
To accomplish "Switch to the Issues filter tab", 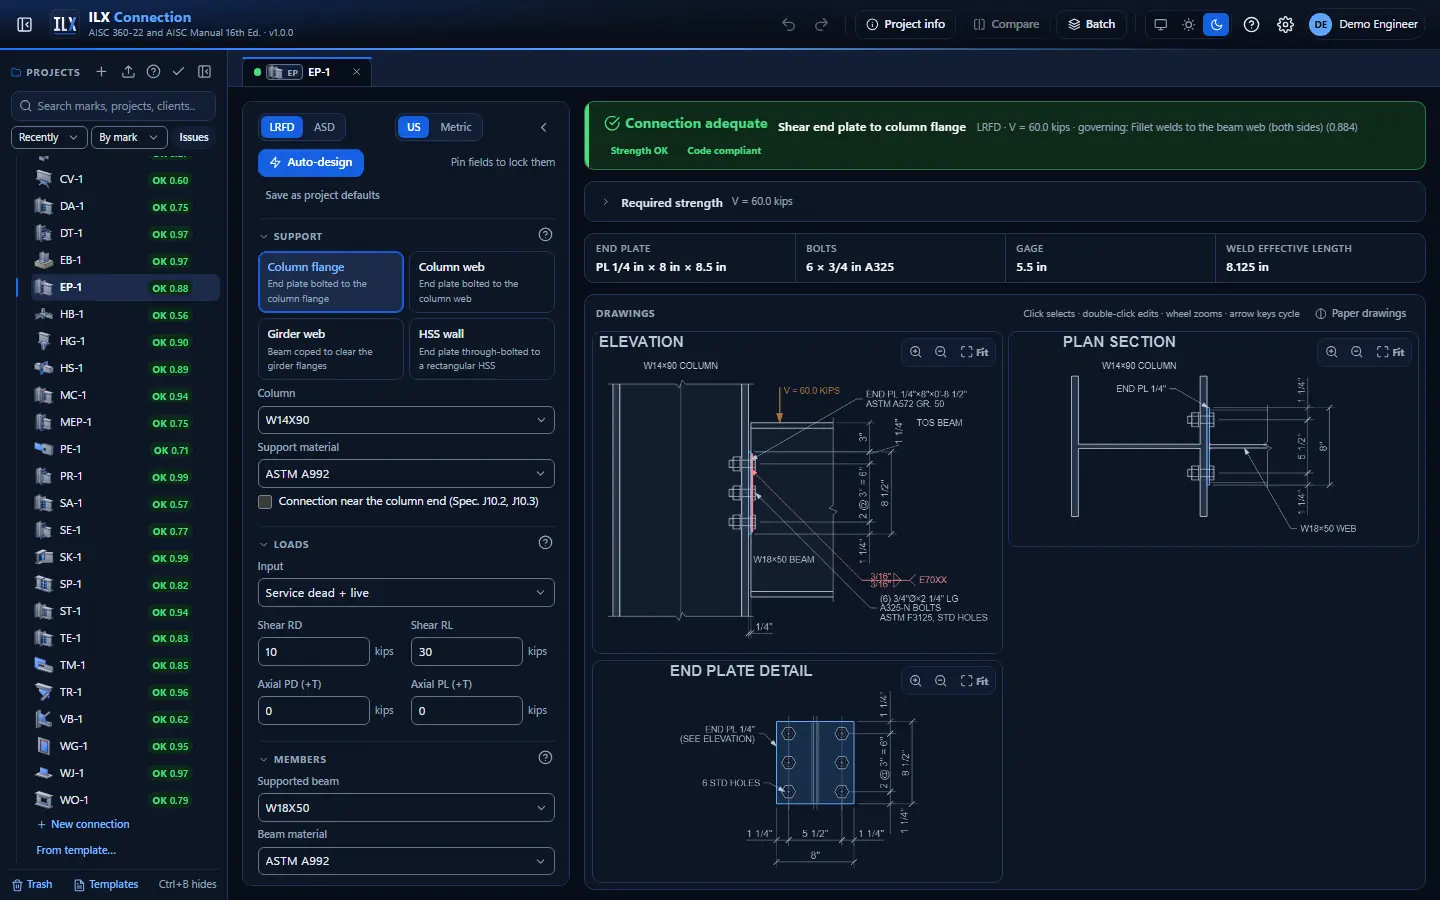I will click(x=194, y=137).
